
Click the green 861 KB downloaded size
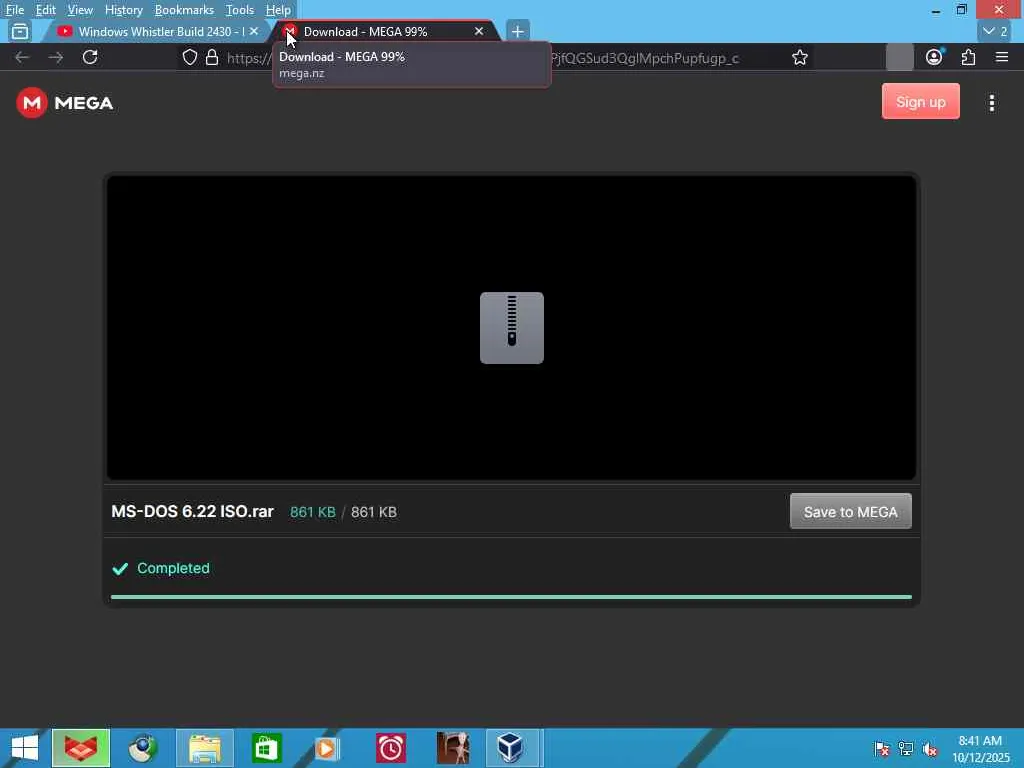313,512
